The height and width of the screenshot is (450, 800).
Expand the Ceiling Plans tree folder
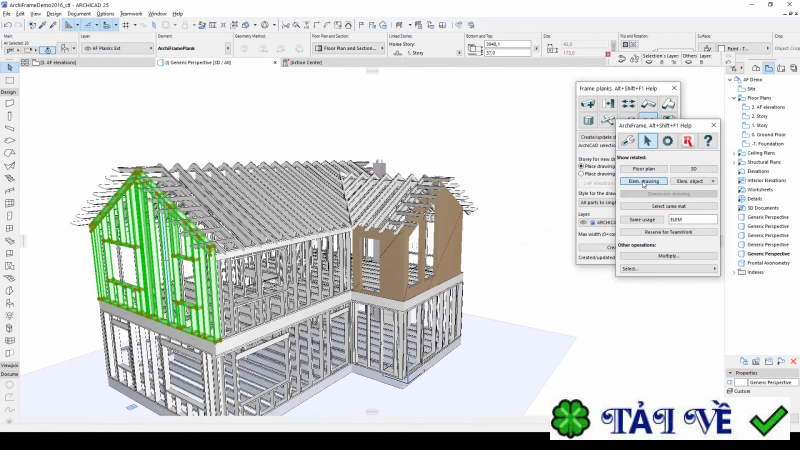coord(735,153)
